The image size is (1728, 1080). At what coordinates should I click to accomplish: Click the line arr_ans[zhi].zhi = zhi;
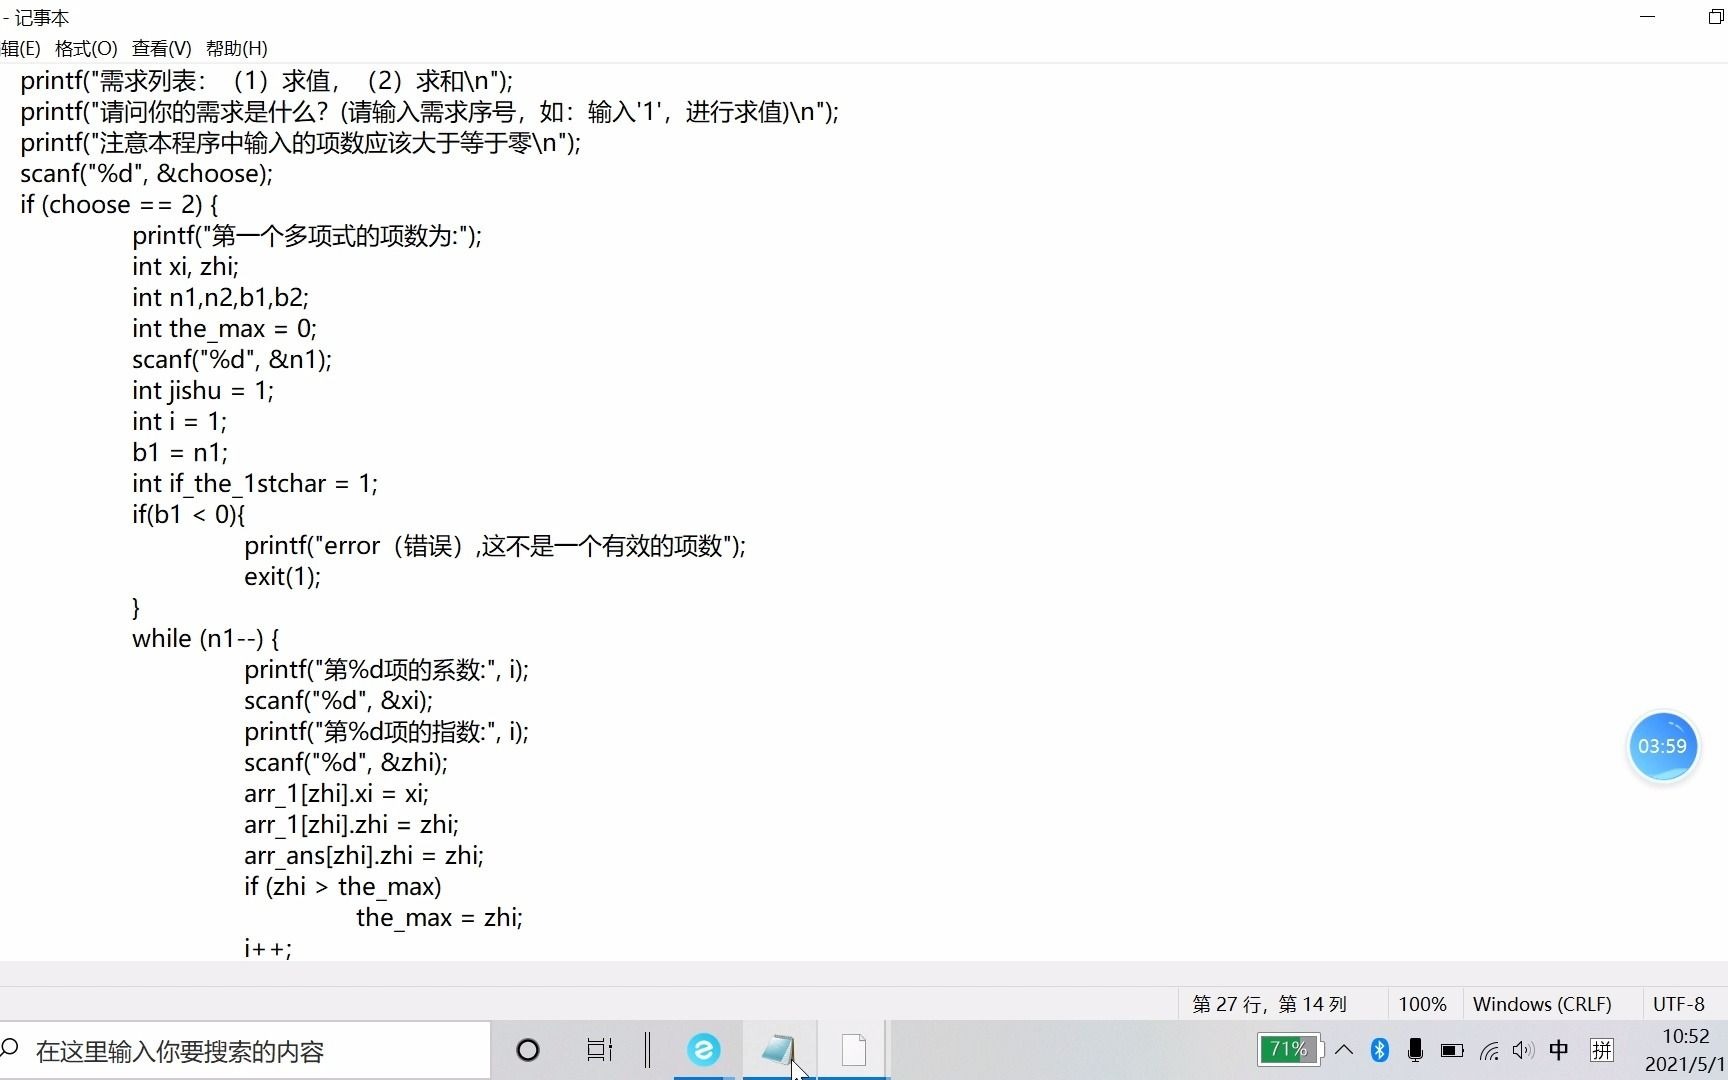[x=364, y=855]
